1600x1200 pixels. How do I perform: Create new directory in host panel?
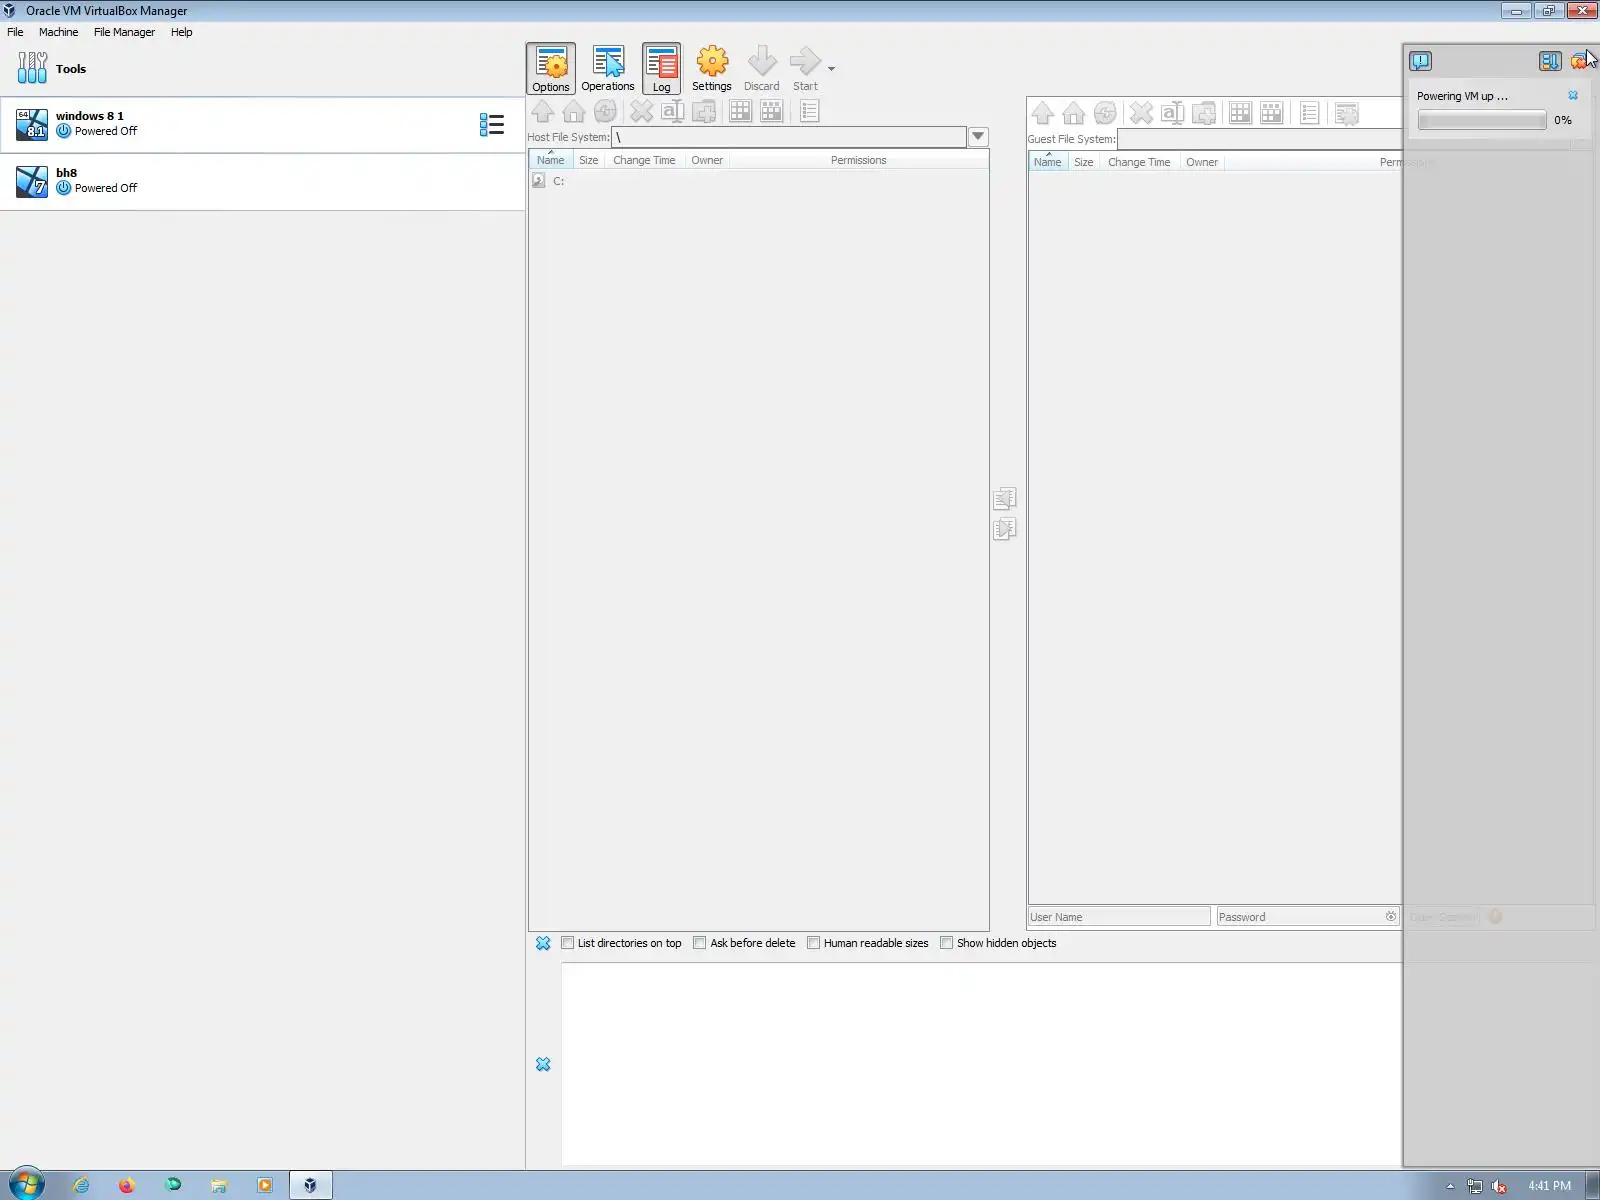[704, 111]
